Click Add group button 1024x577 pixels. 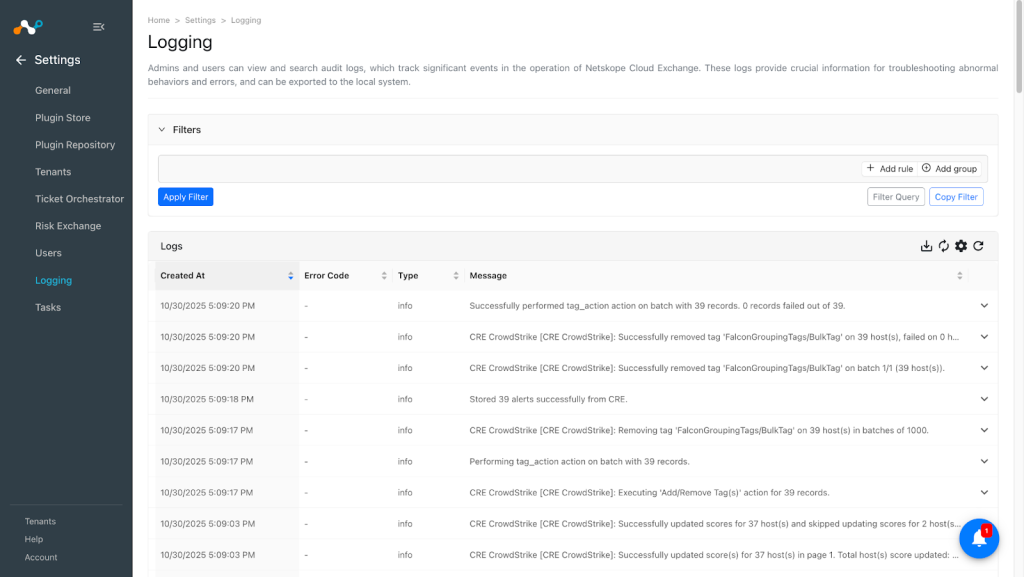coord(950,168)
